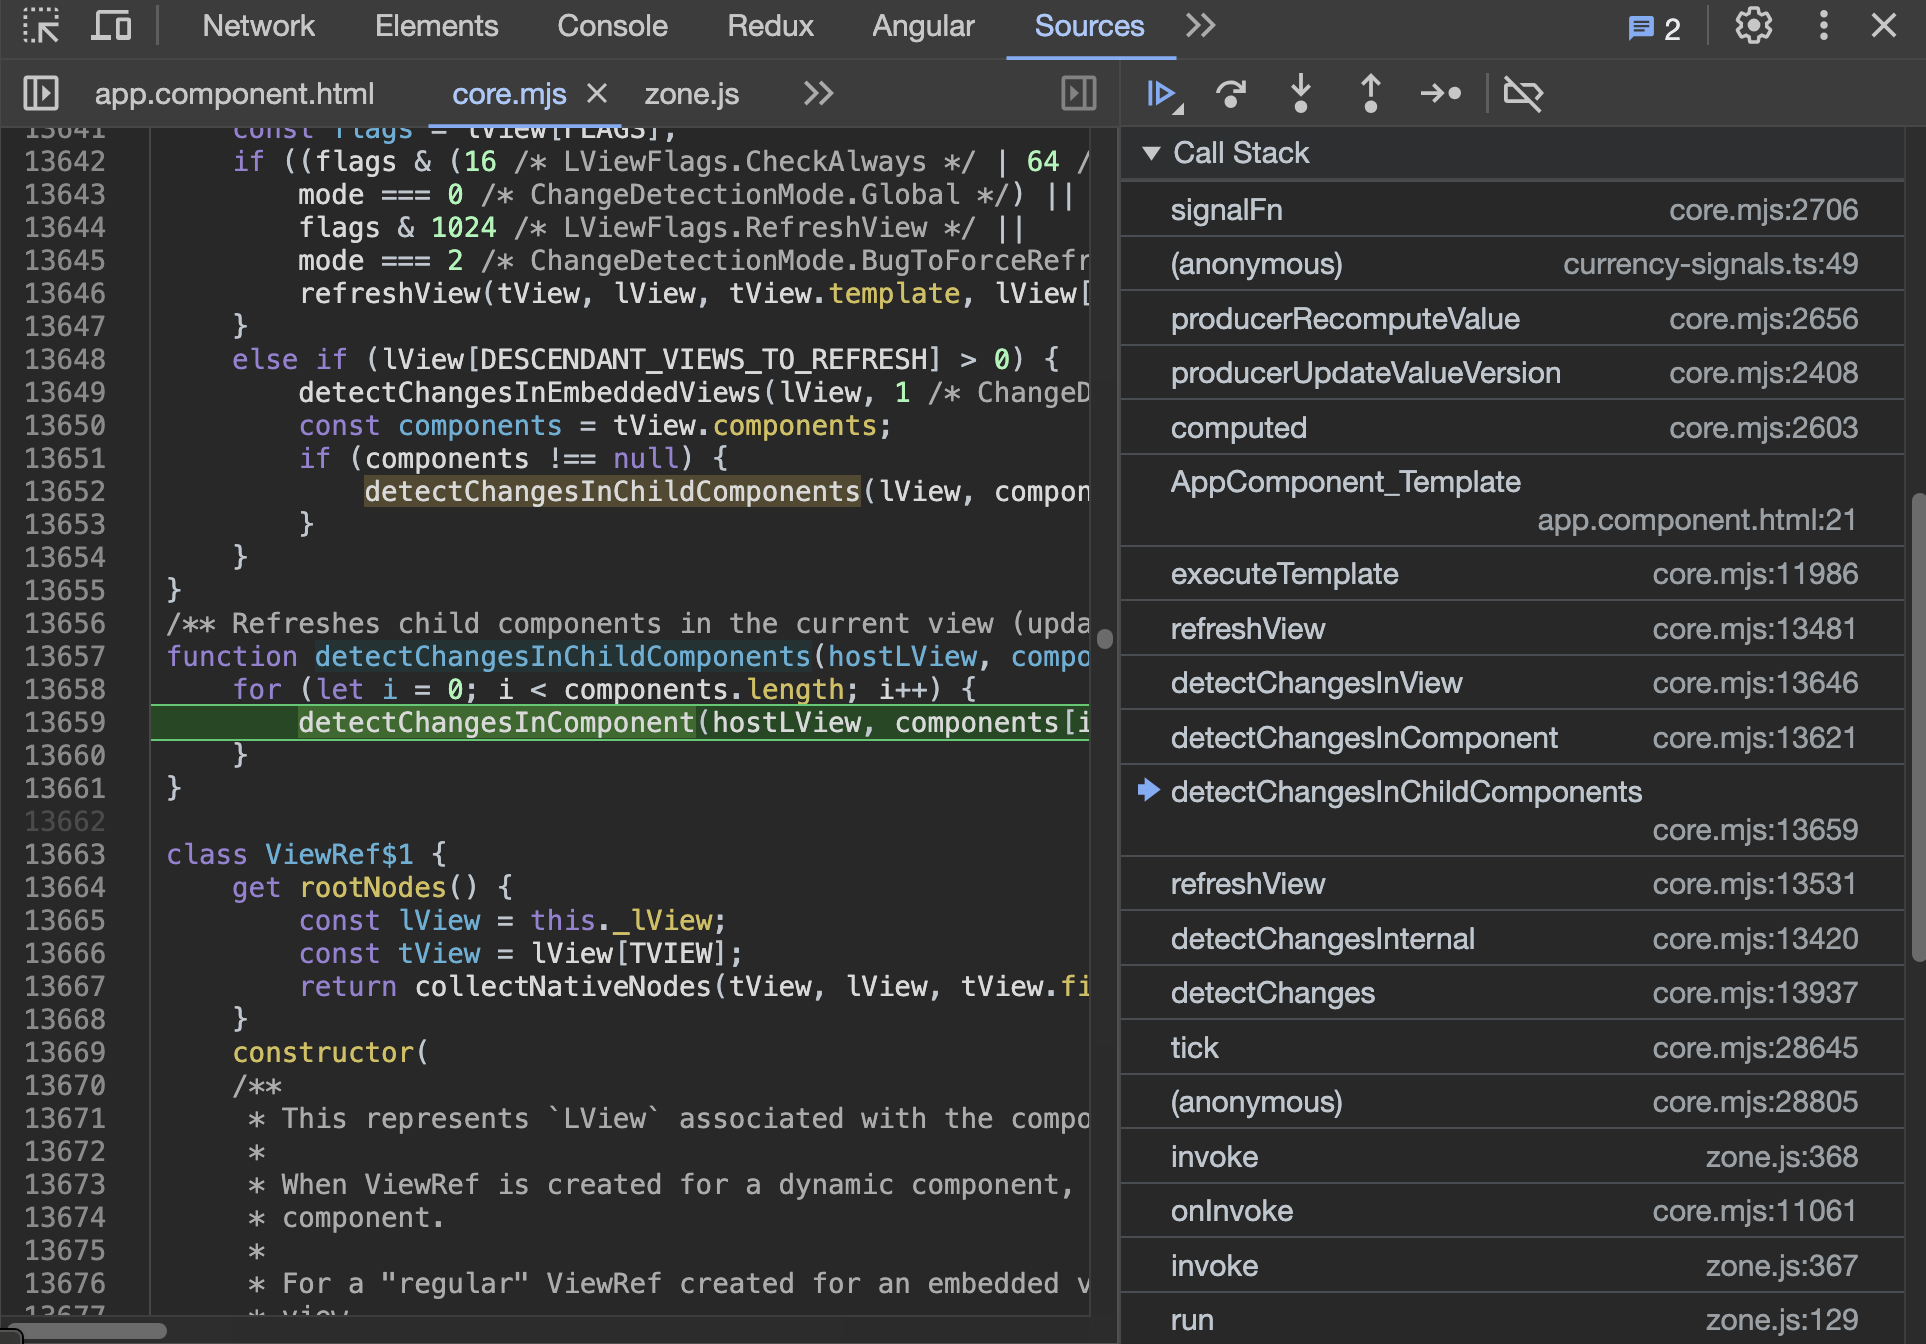Click the inspect element picker icon
Viewport: 1926px width, 1344px height.
[41, 26]
